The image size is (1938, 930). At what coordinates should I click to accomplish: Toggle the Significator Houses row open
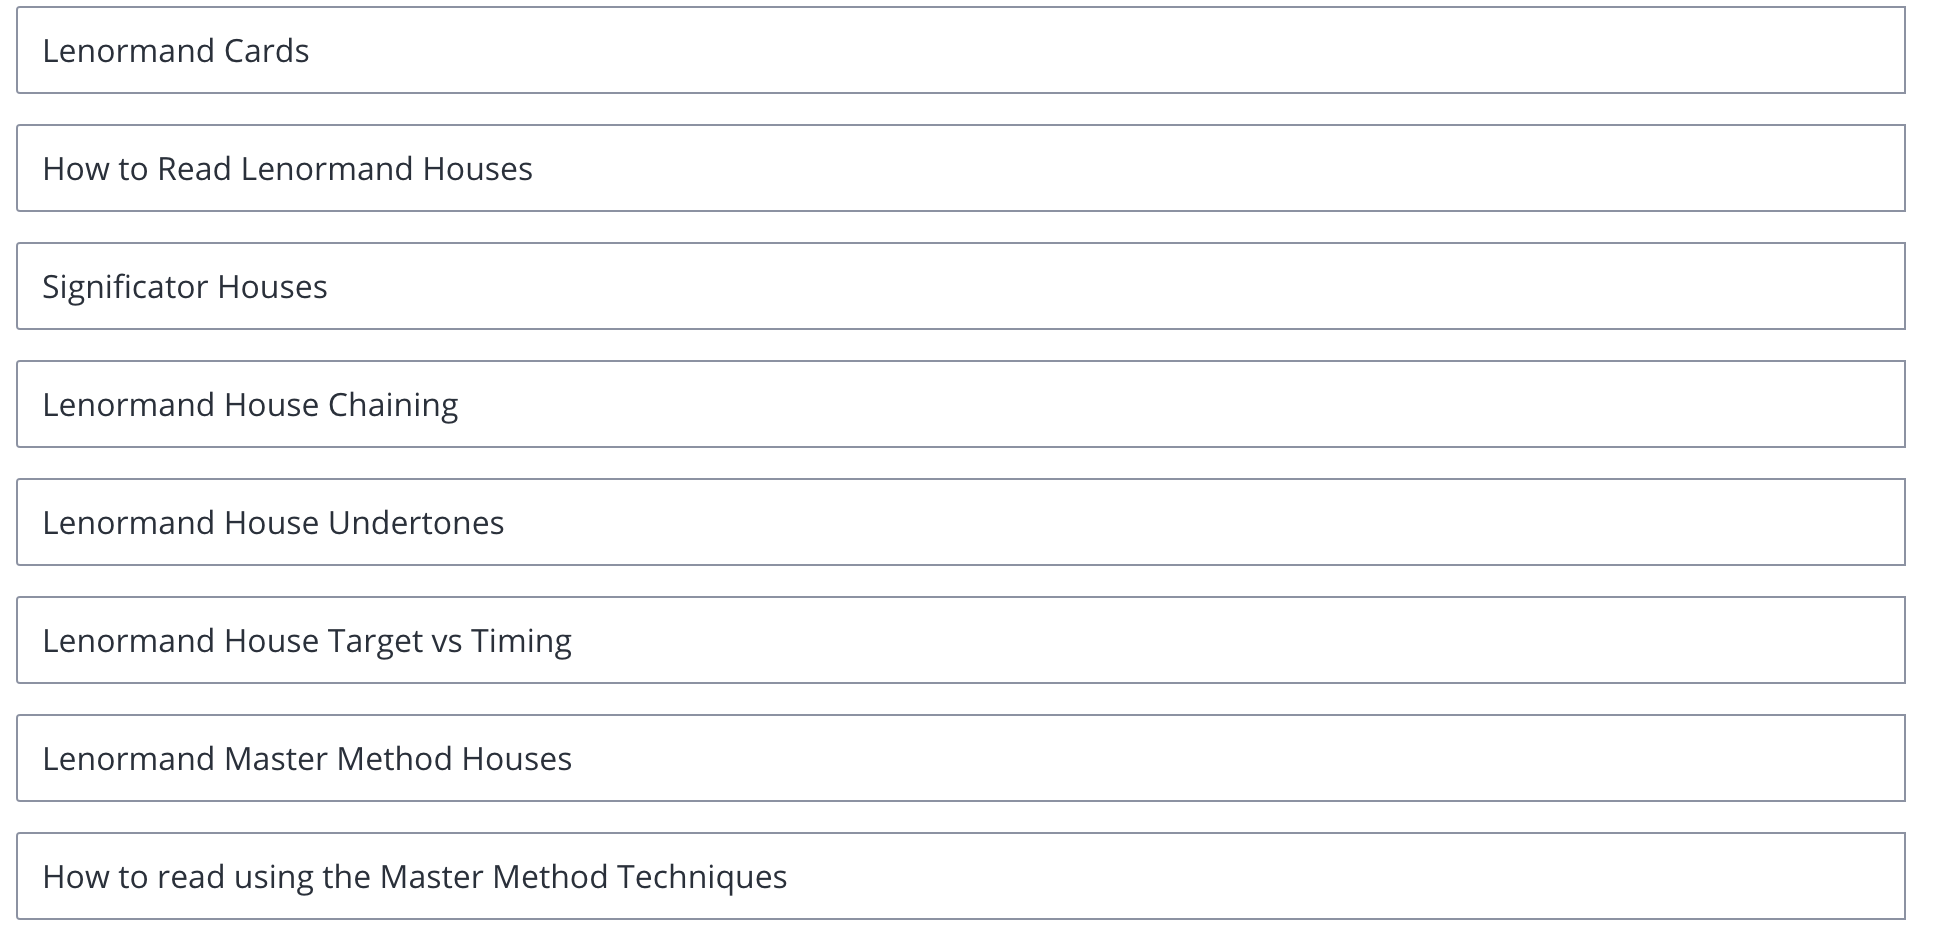coord(961,286)
